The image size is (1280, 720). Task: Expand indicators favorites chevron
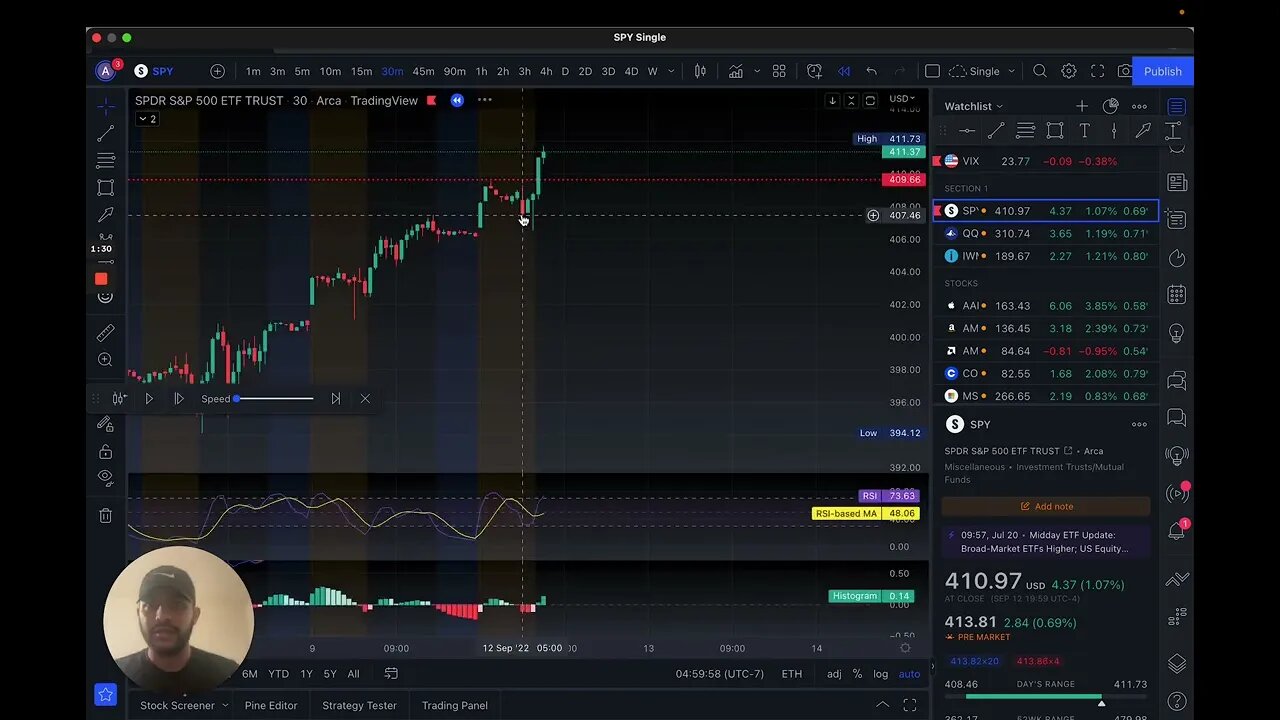coord(757,71)
